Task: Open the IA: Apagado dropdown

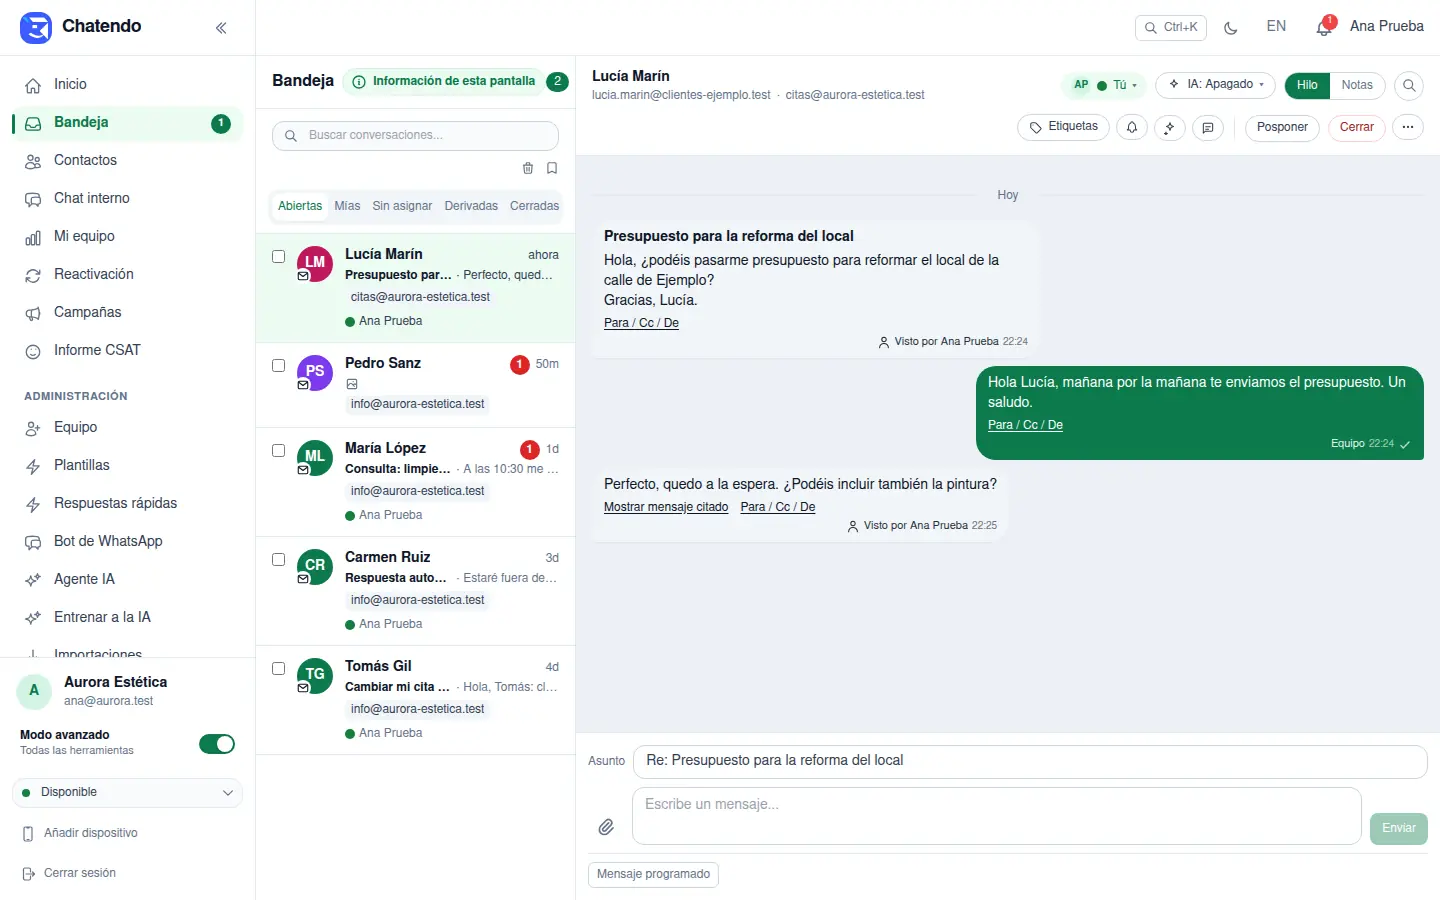Action: [x=1215, y=85]
